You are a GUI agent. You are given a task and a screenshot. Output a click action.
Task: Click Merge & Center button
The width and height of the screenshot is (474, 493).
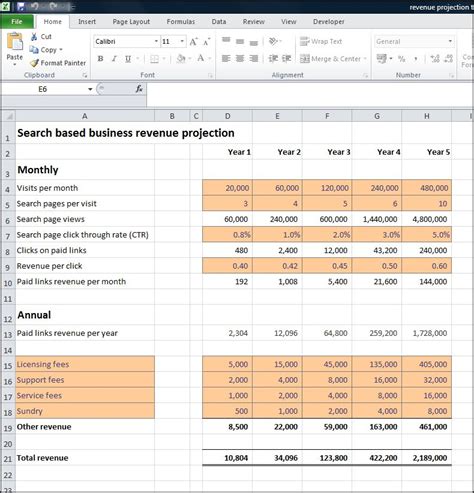click(330, 59)
